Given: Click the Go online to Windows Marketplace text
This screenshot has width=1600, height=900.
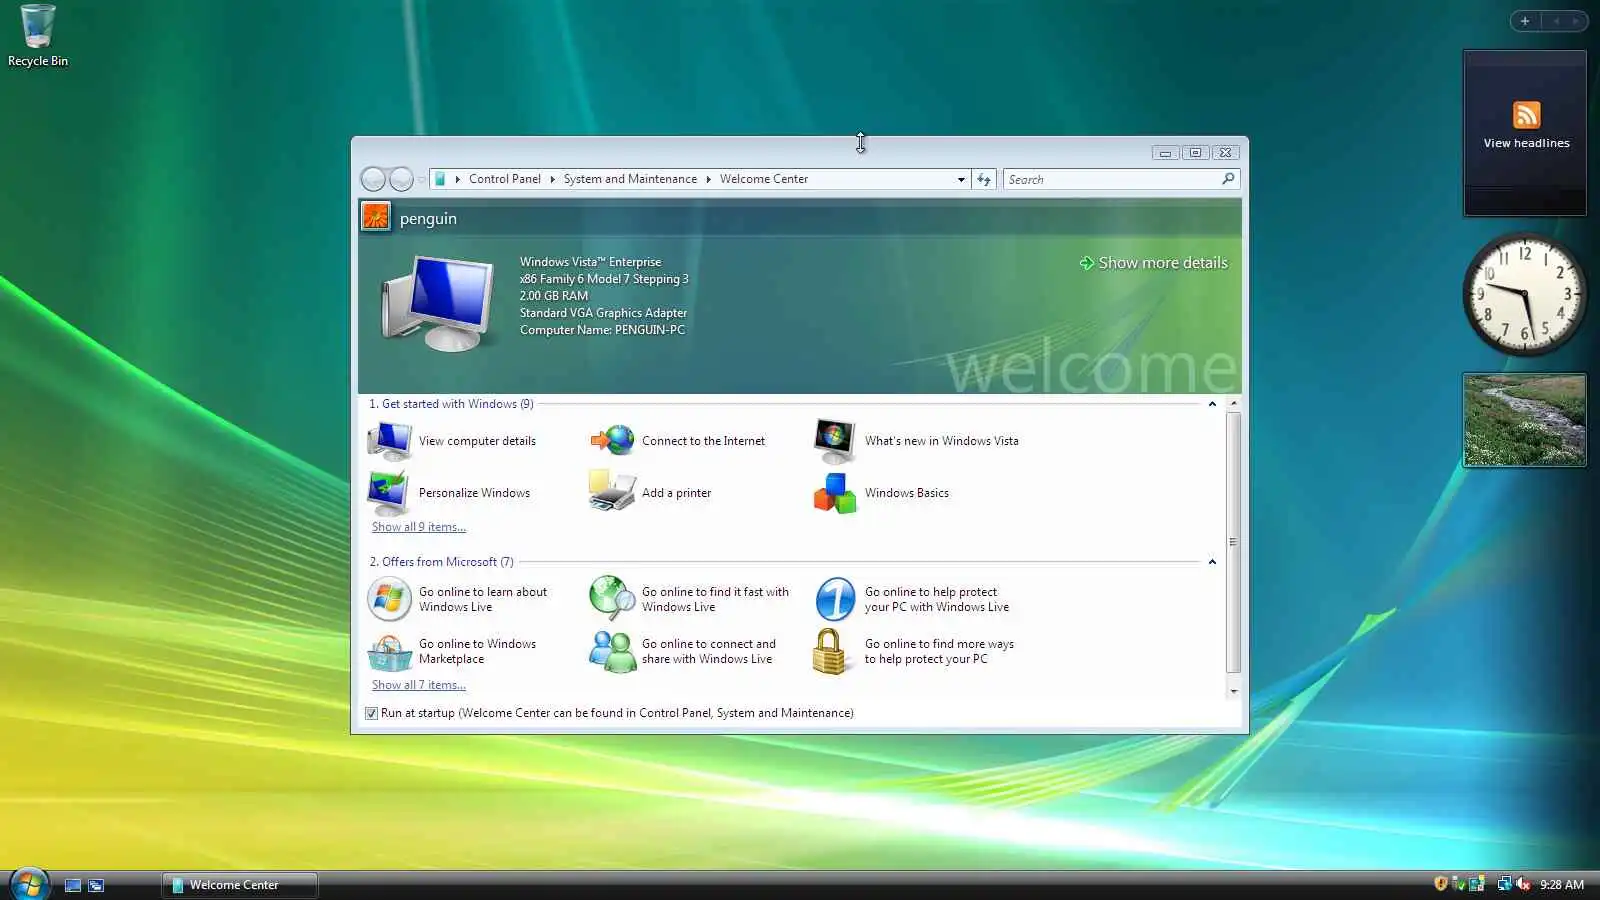Looking at the screenshot, I should 477,651.
